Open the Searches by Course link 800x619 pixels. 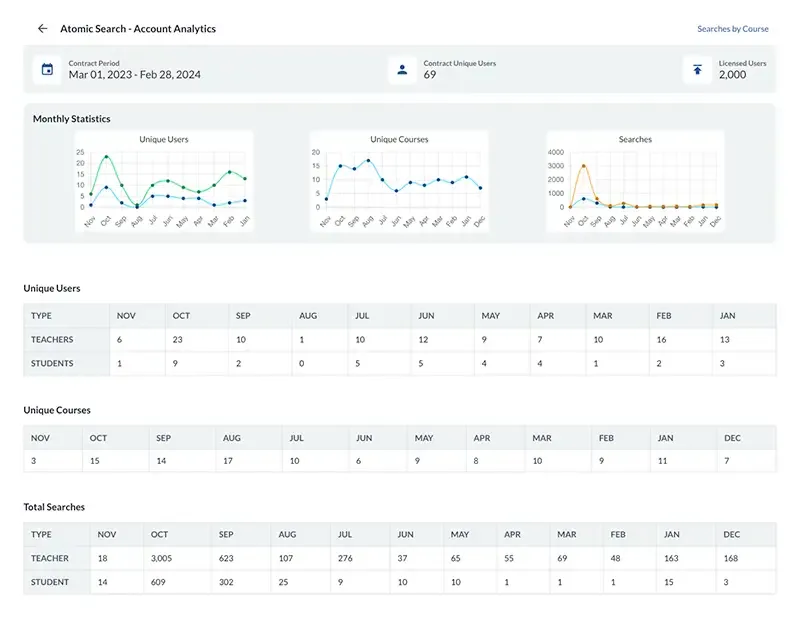[733, 29]
